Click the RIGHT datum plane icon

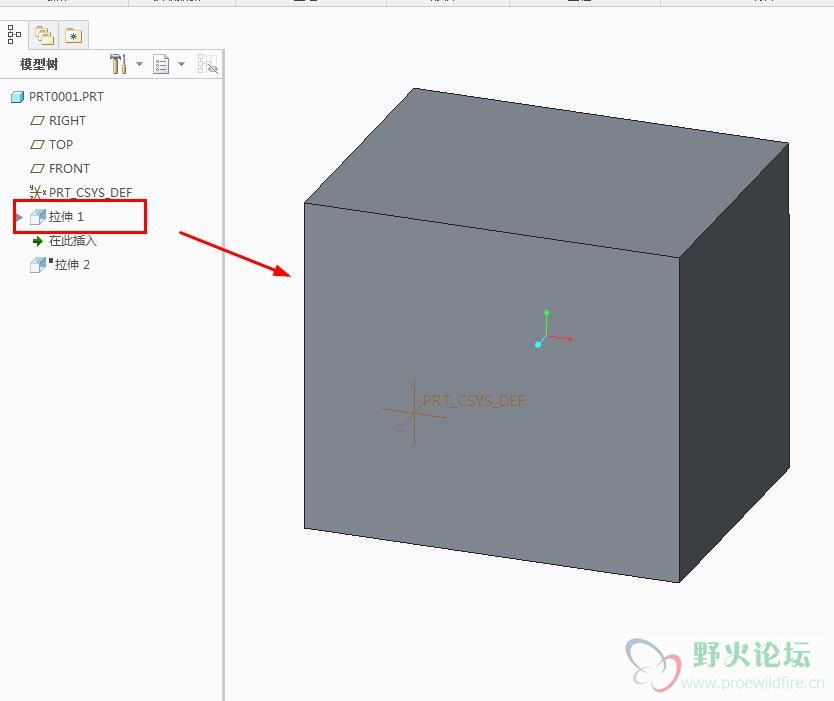tap(37, 121)
